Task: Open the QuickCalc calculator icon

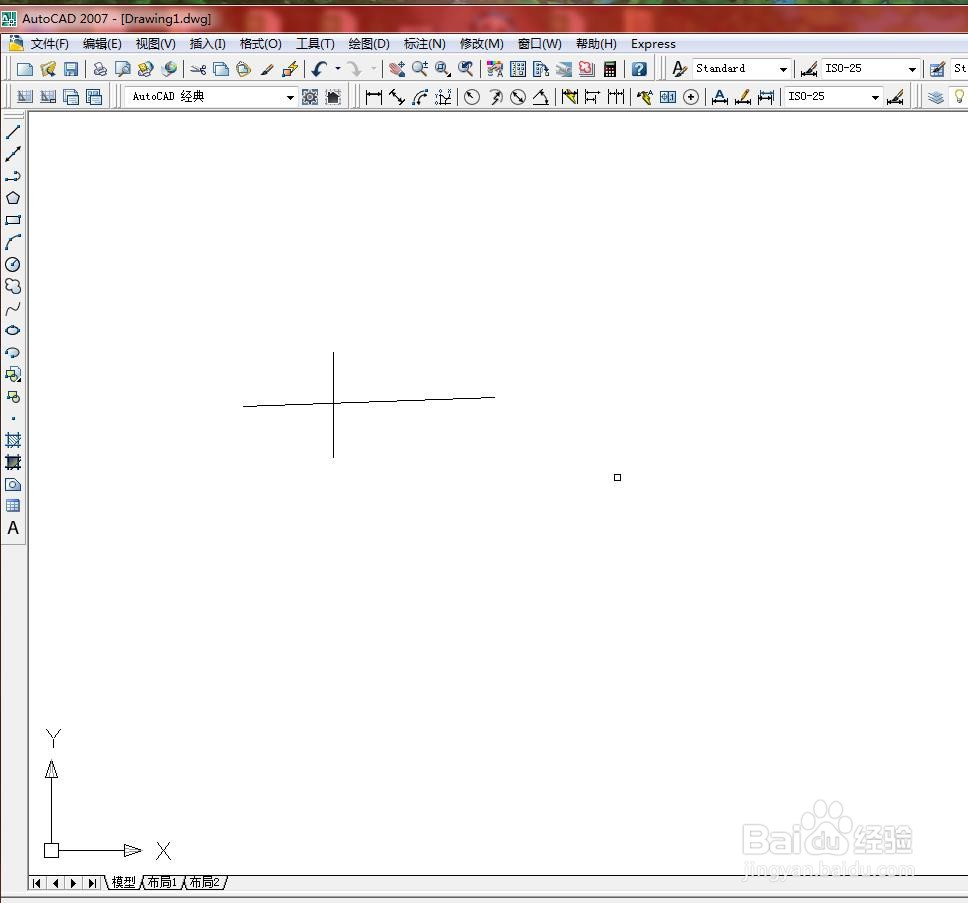Action: 610,69
